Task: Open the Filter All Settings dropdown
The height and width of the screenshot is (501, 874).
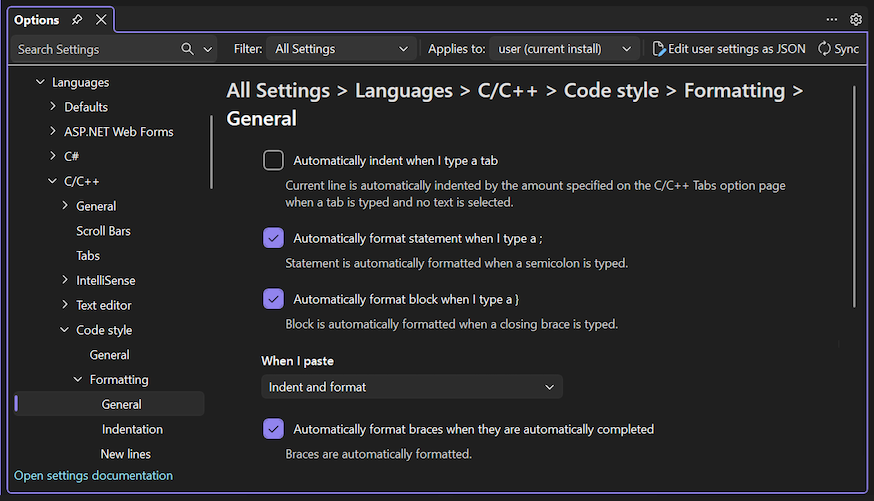Action: pos(341,49)
